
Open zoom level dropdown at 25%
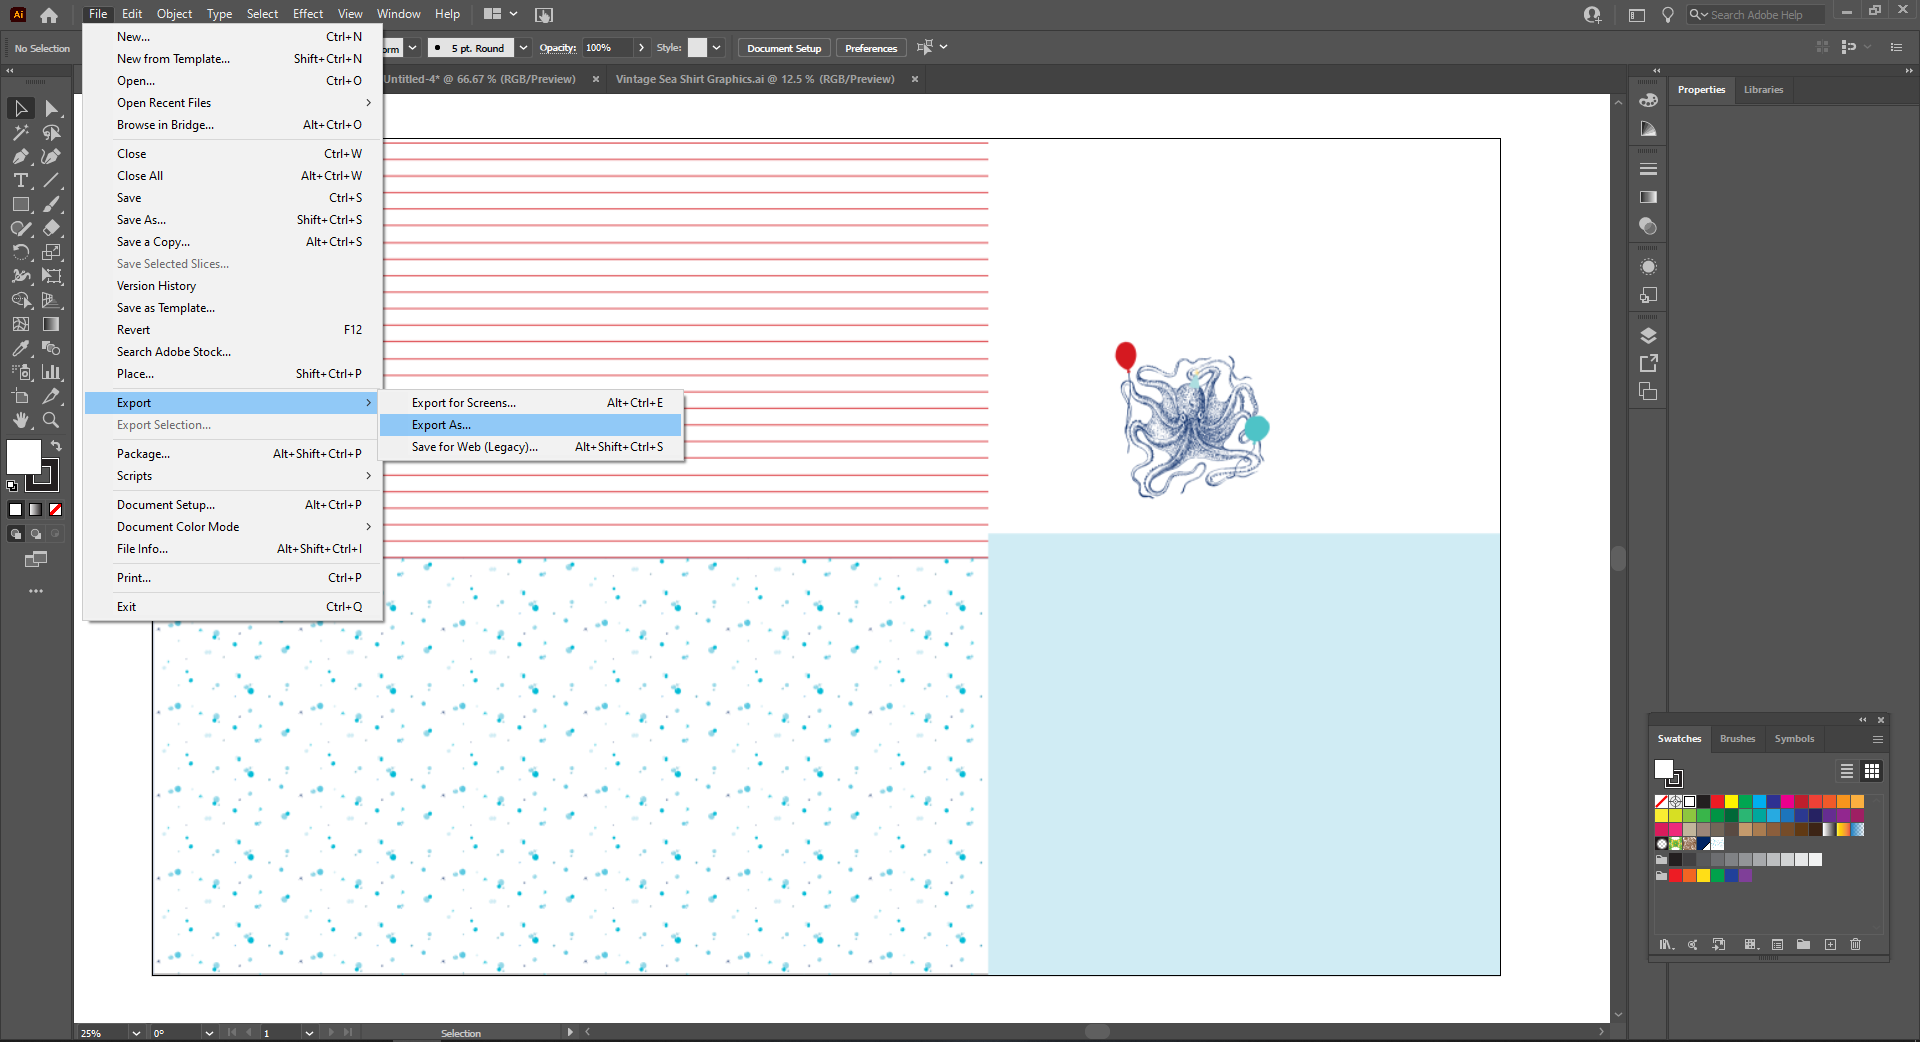(x=136, y=1033)
